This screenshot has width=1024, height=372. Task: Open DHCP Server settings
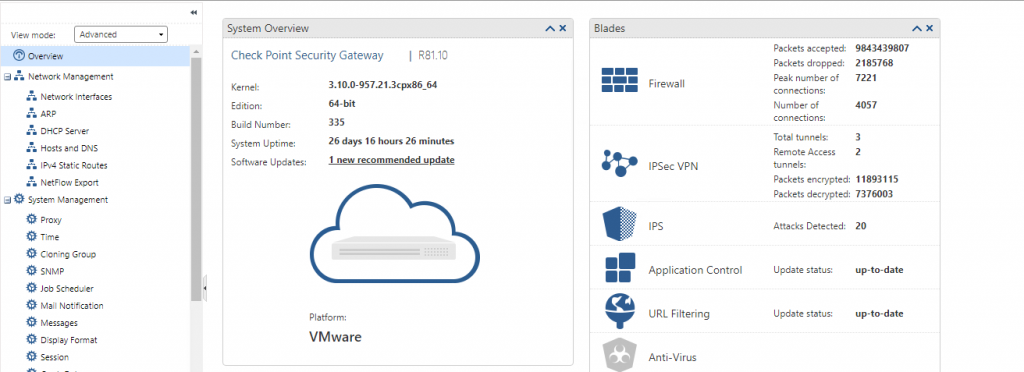click(65, 131)
